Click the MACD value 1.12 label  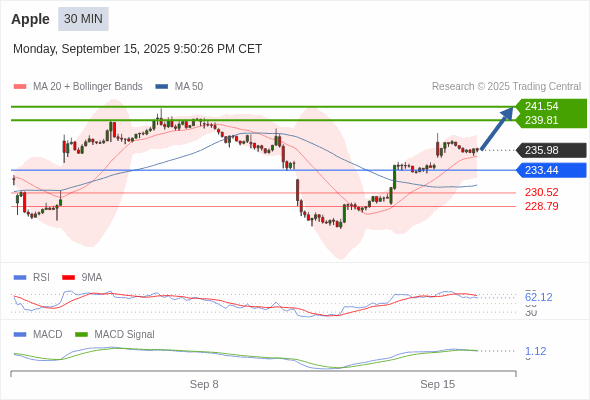point(535,351)
